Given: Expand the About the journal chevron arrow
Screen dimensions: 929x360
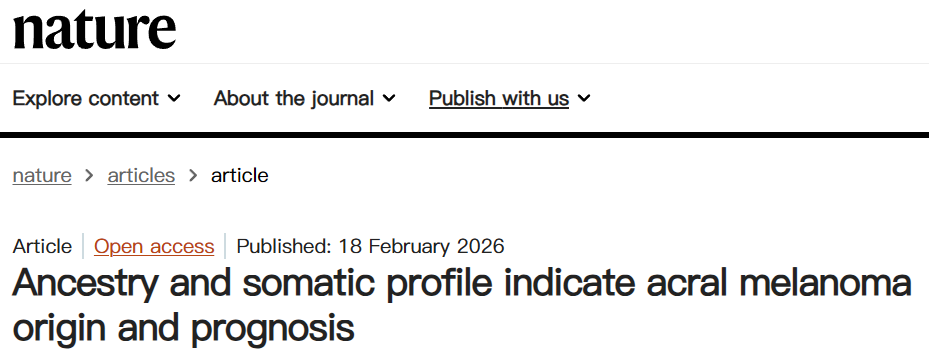Looking at the screenshot, I should point(389,98).
